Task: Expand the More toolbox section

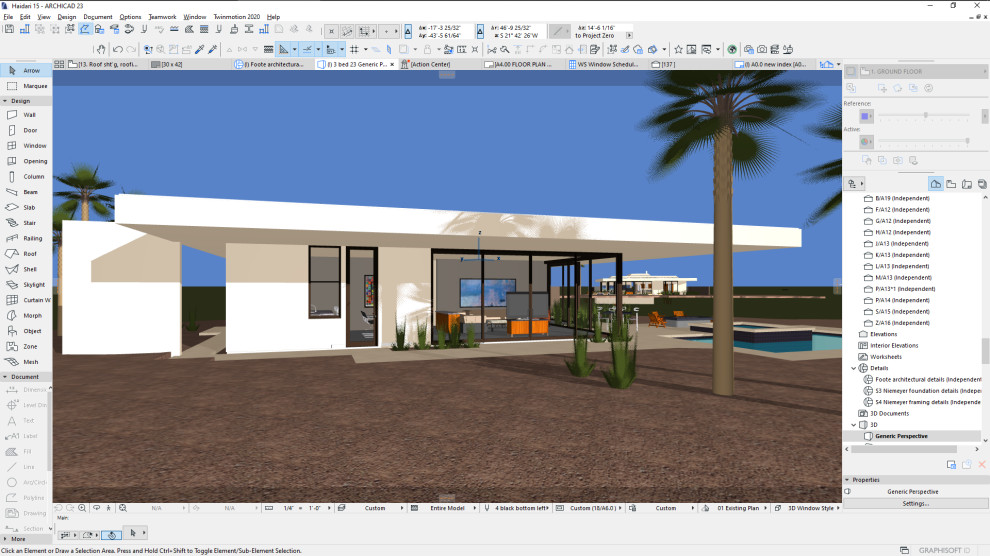Action: tap(5, 539)
